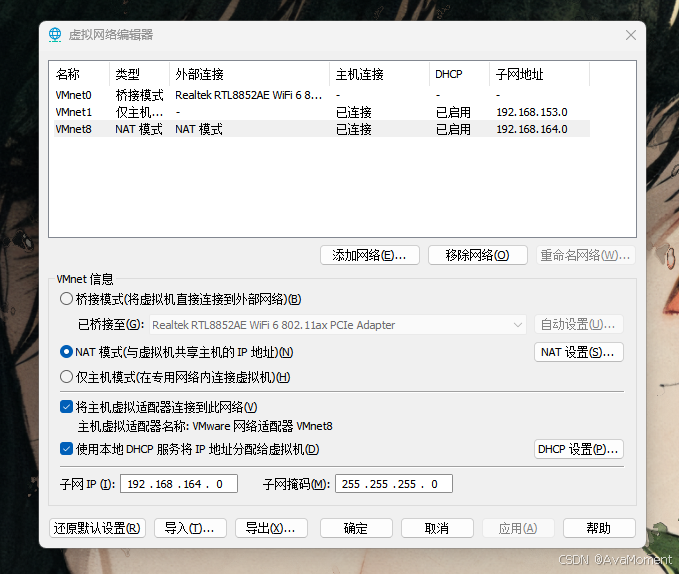This screenshot has height=574, width=679.
Task: Click the 移除网络(O) button
Action: click(478, 255)
